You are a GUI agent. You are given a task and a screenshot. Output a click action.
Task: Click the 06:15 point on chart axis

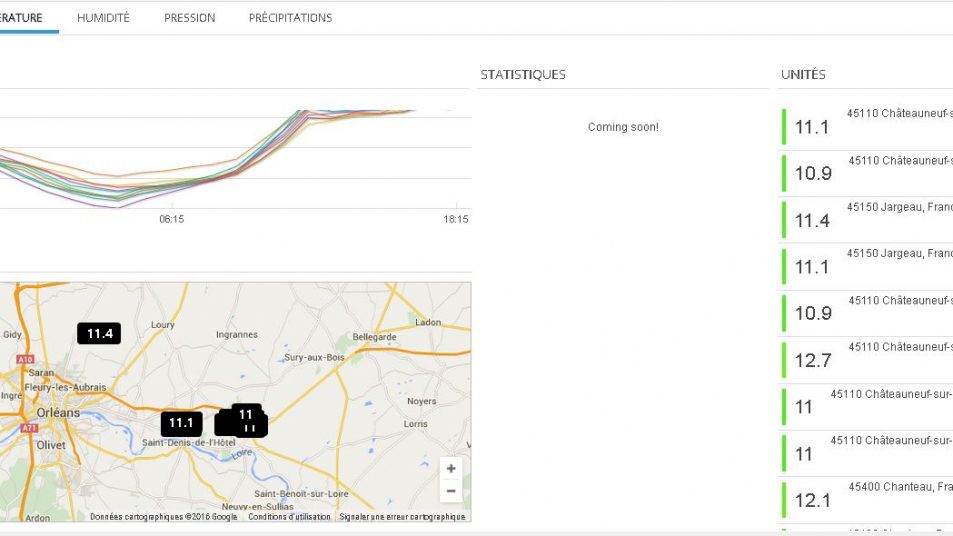170,219
